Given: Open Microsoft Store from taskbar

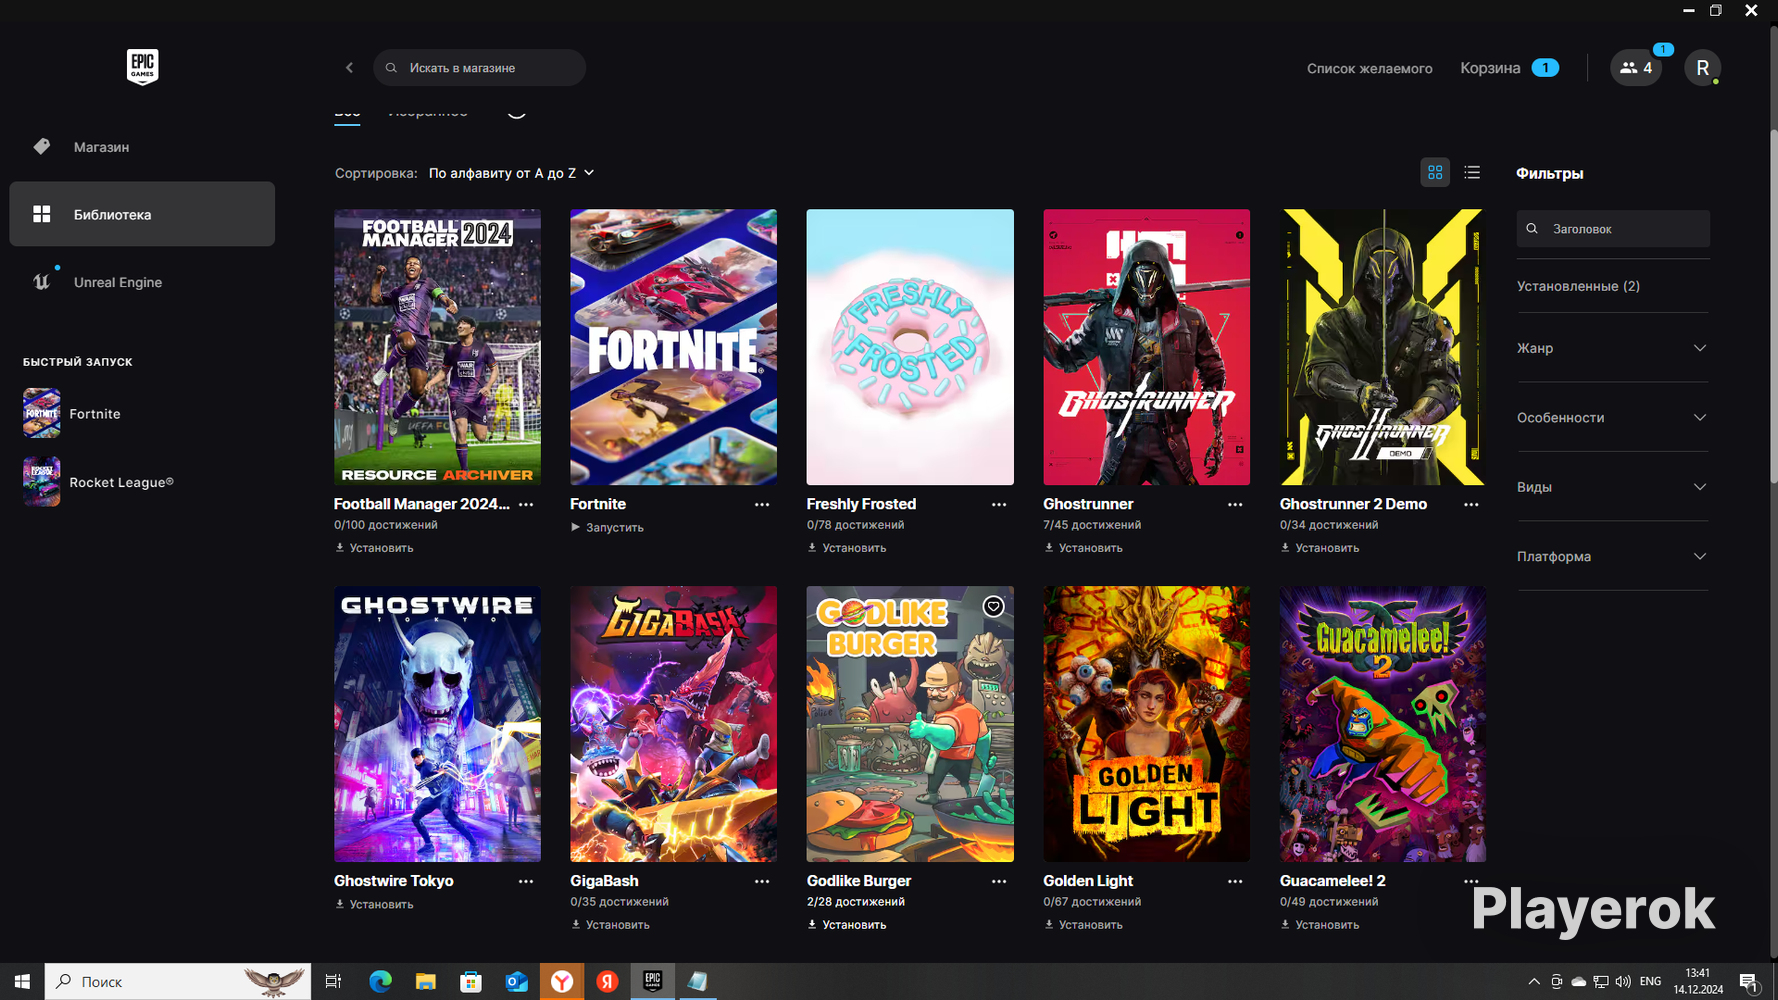Looking at the screenshot, I should [470, 982].
